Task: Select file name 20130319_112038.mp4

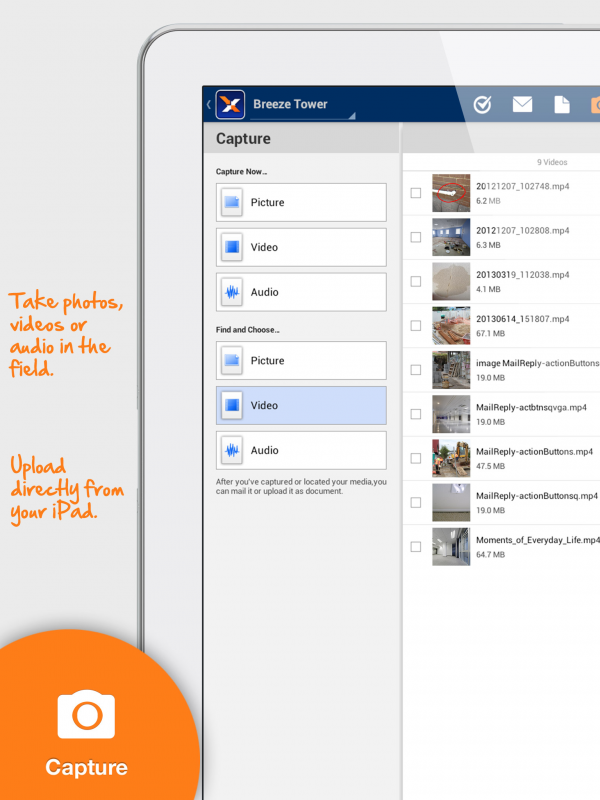Action: point(522,274)
